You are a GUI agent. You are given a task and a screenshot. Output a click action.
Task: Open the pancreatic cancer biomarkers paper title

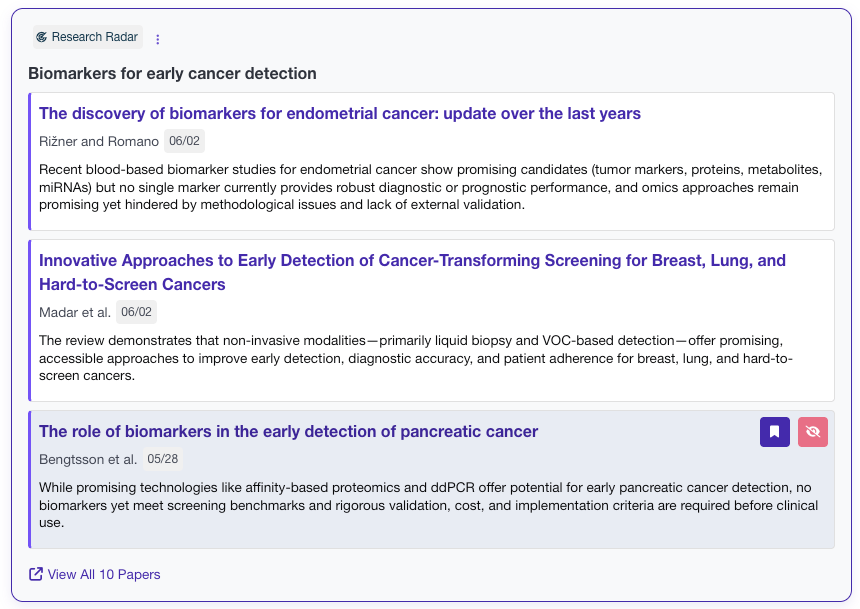[x=288, y=432]
